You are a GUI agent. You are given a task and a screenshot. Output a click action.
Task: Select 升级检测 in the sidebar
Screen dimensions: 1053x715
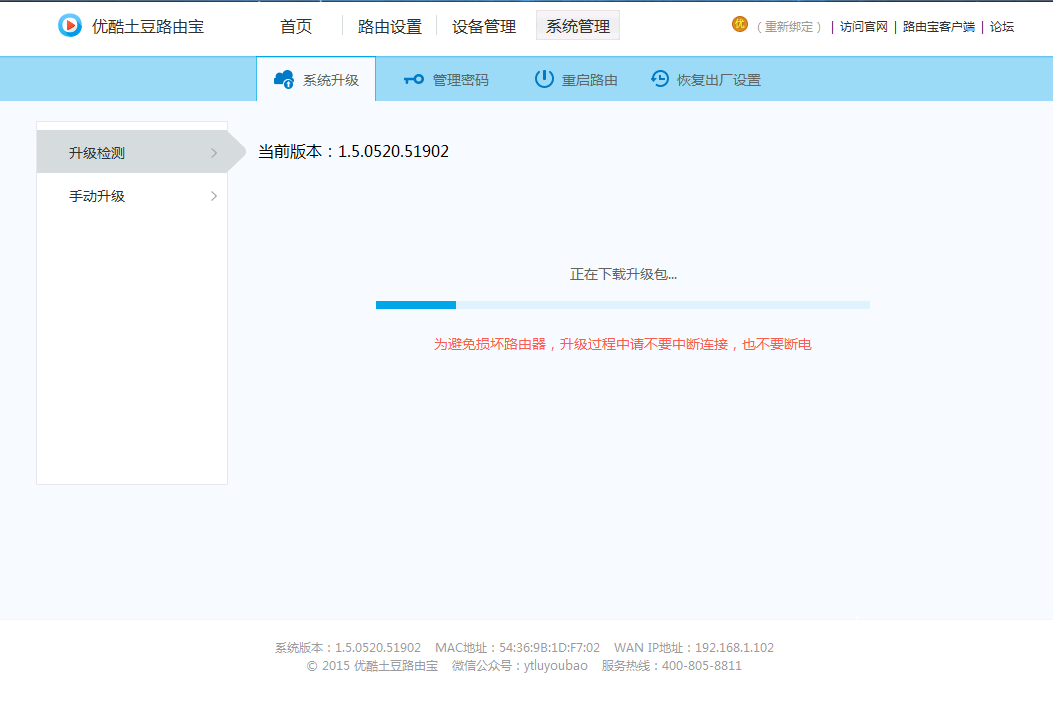(132, 152)
